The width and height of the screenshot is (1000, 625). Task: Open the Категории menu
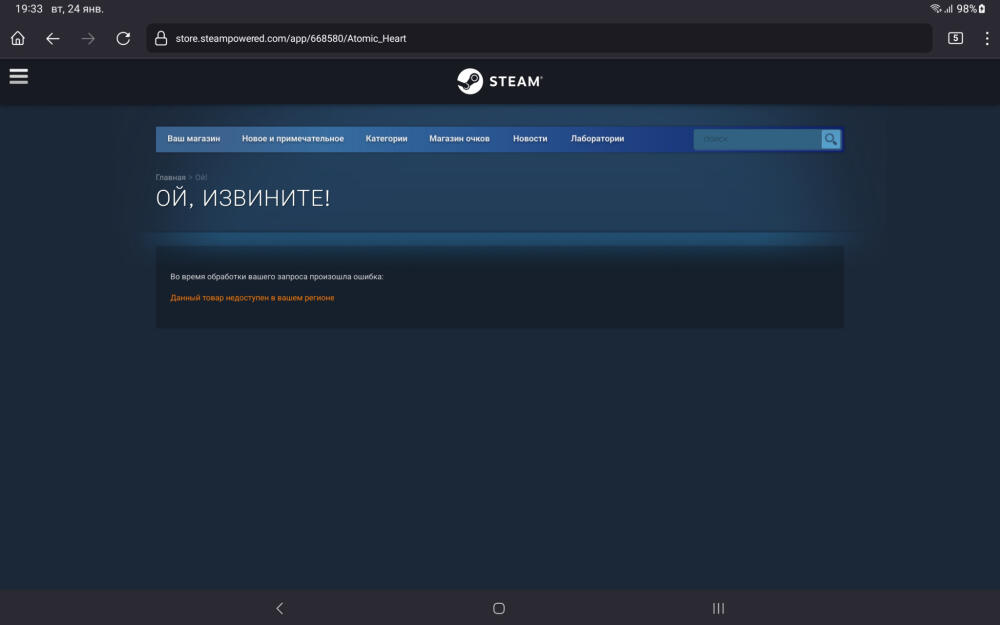pos(386,138)
